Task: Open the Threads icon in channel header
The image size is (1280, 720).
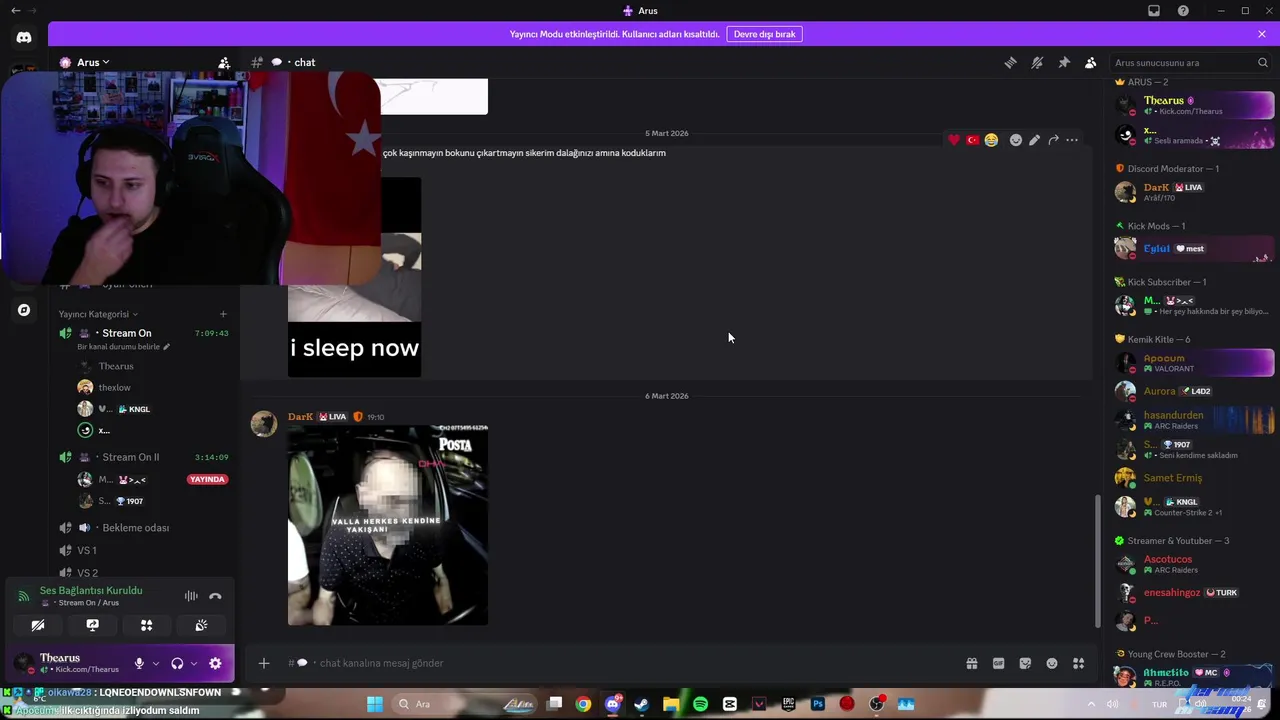Action: point(1011,62)
